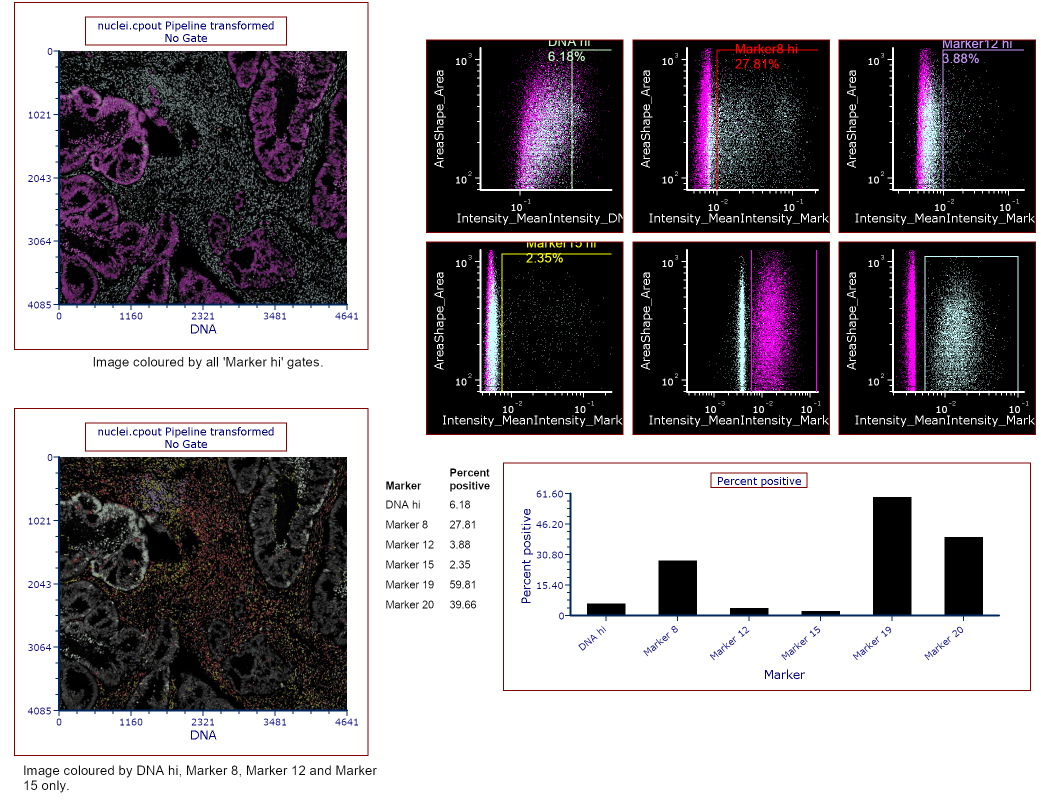Click the 'Percent positive' table column header
Viewport: 1041px width, 806px height.
pos(469,479)
